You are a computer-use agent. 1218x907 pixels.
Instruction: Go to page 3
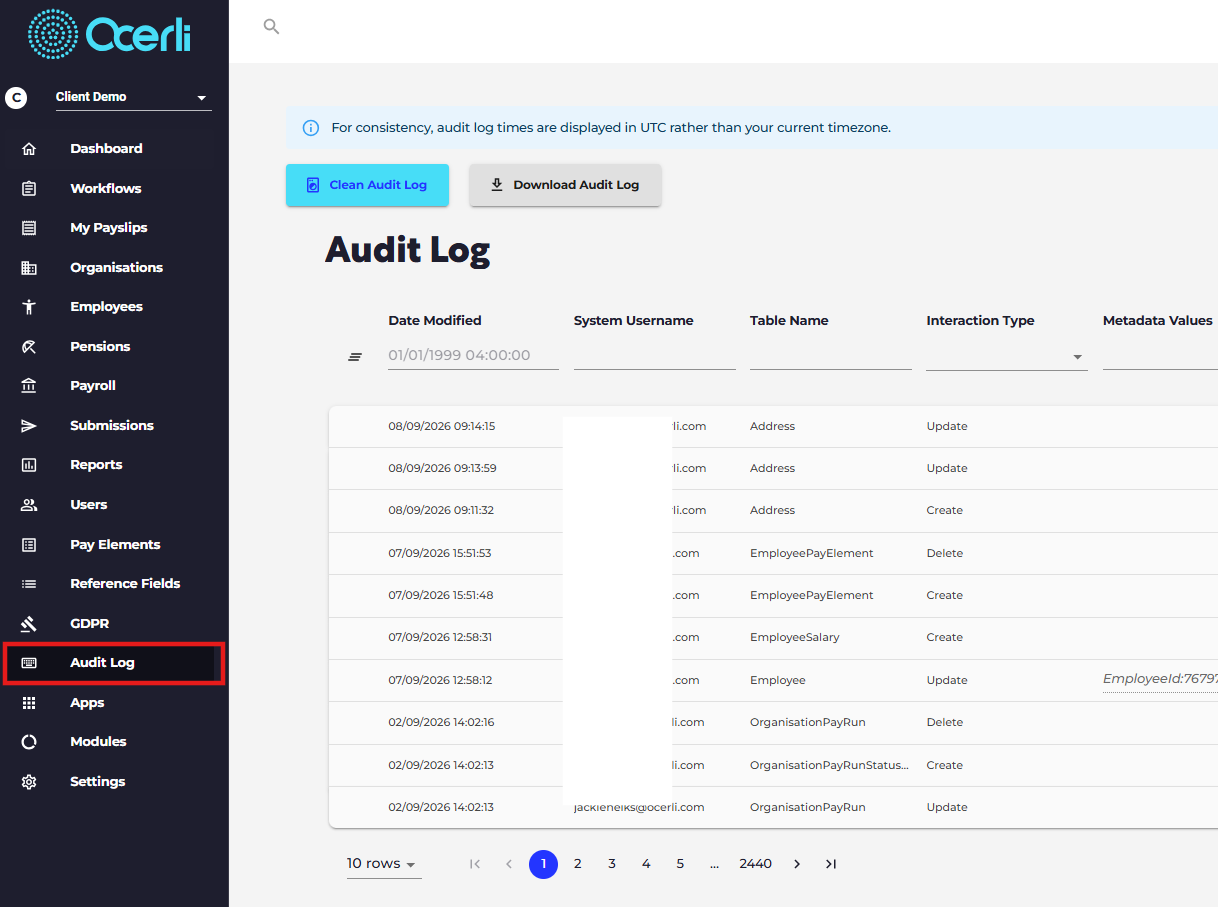tap(612, 864)
